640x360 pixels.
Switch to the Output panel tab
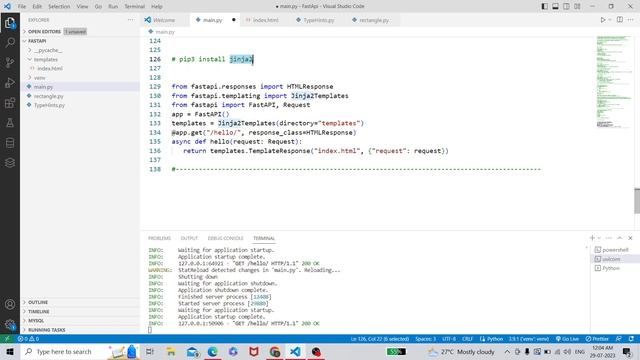coord(189,238)
